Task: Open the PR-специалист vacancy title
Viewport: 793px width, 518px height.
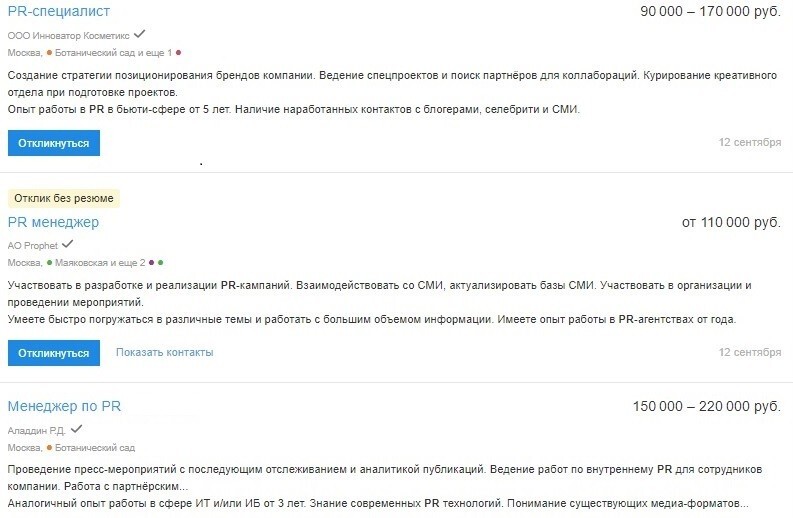Action: click(59, 11)
